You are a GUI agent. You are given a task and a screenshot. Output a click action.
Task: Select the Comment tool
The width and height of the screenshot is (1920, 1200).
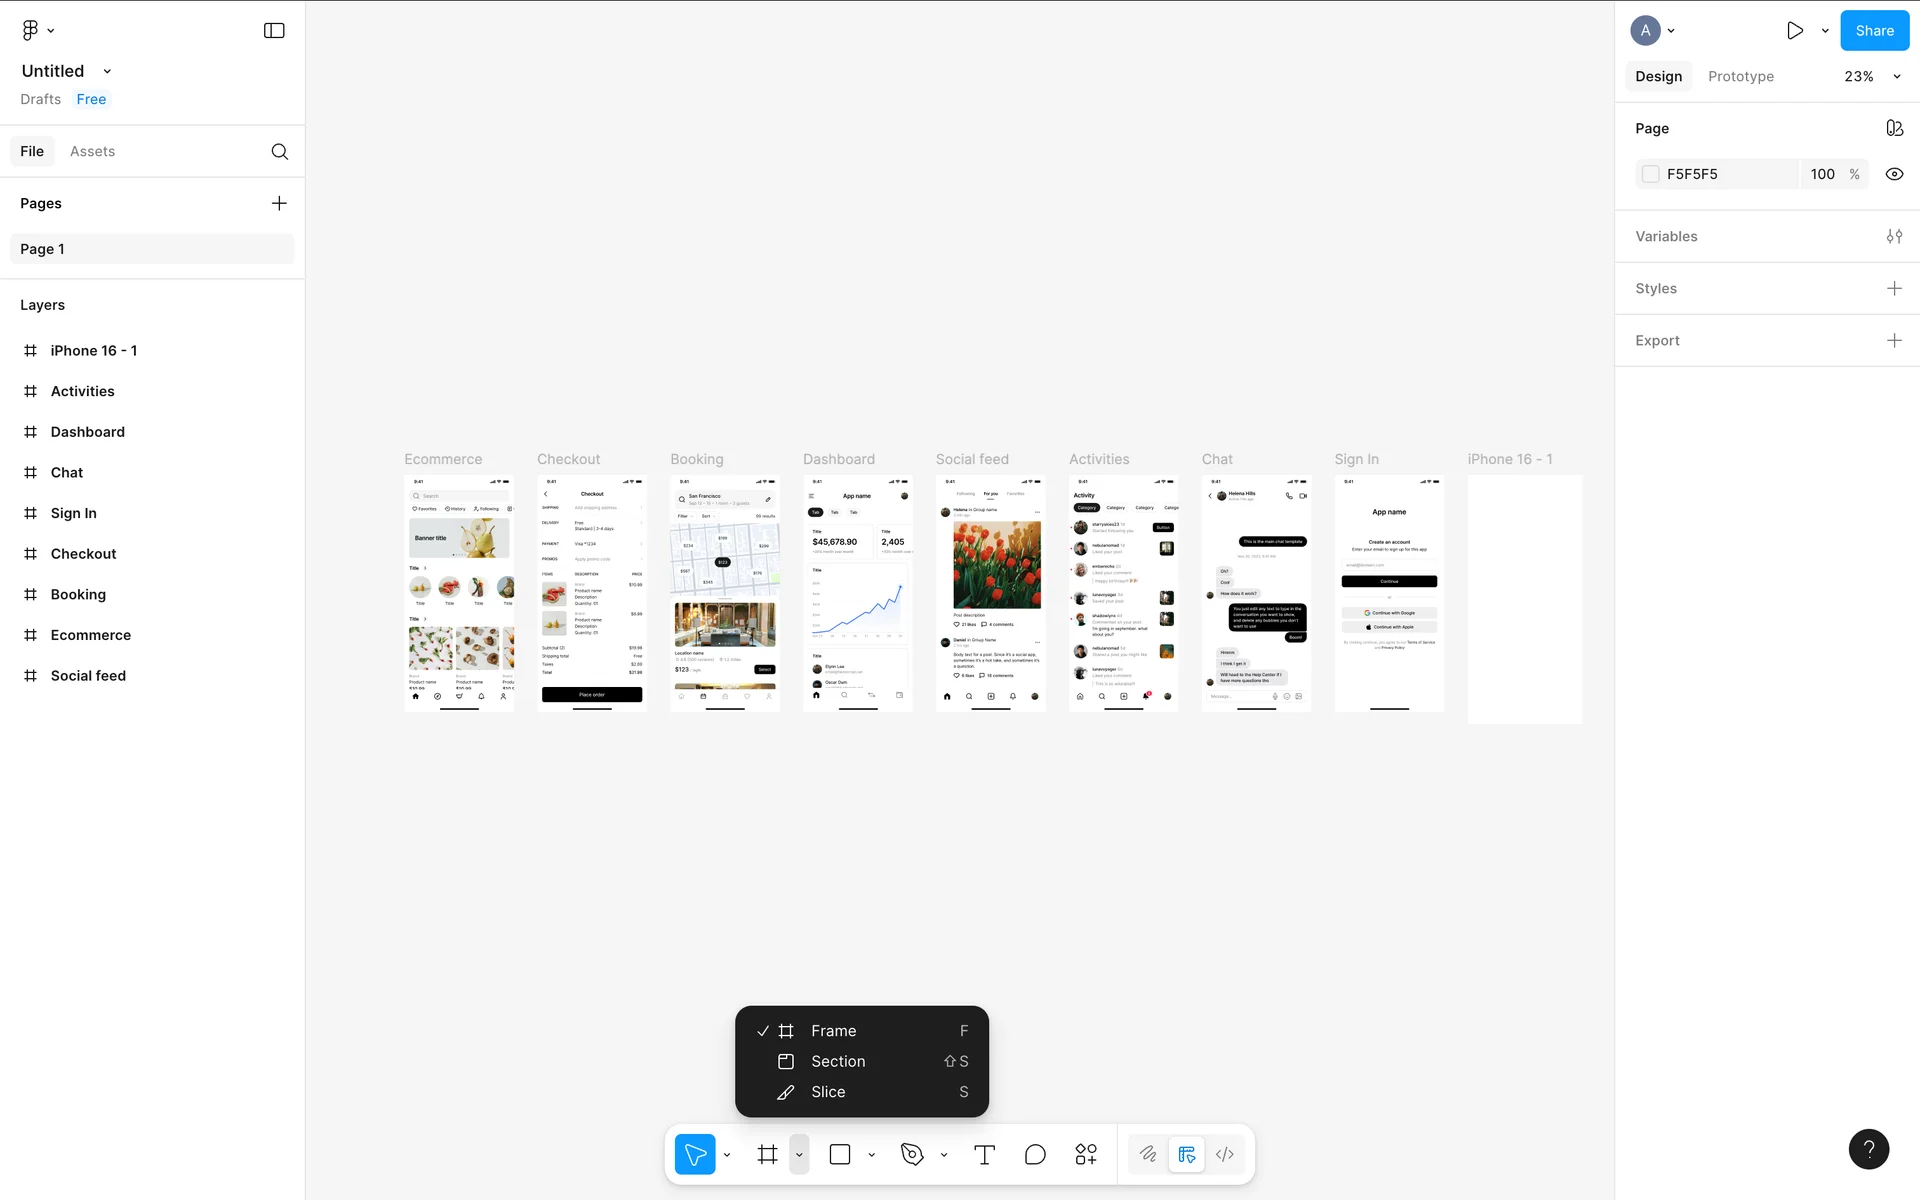point(1035,1155)
